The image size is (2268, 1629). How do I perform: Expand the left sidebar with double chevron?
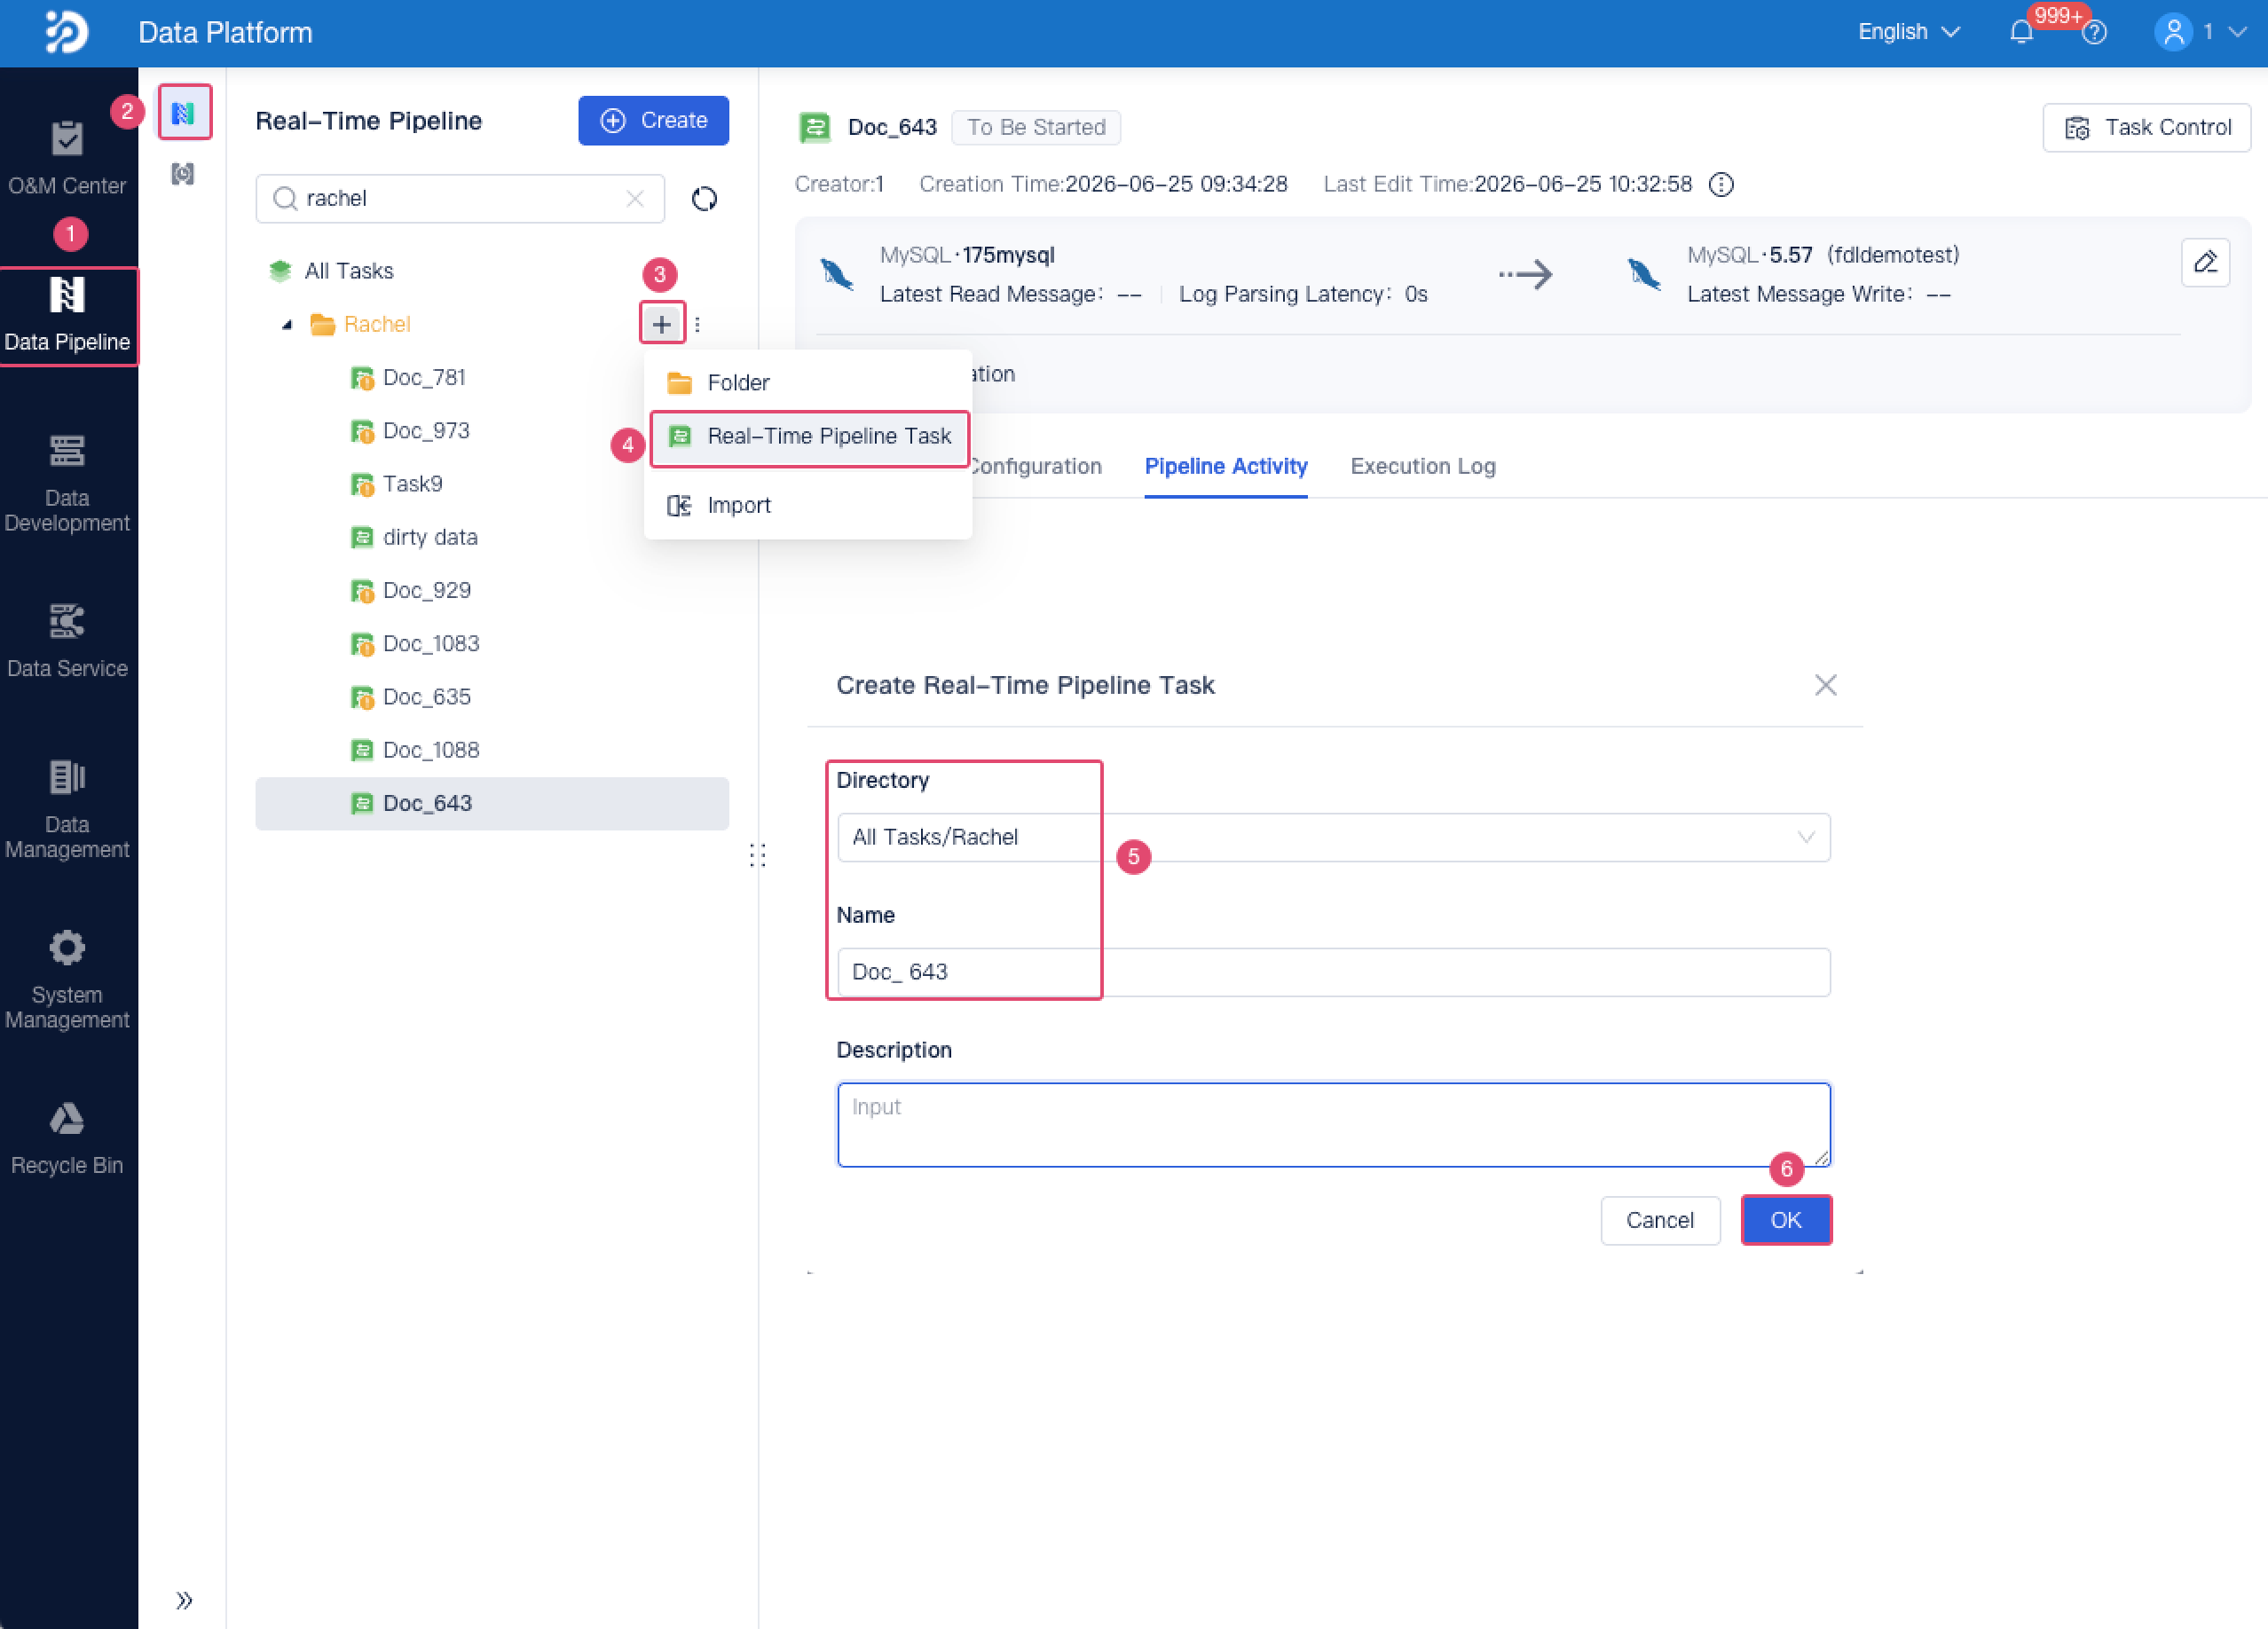pos(184,1600)
